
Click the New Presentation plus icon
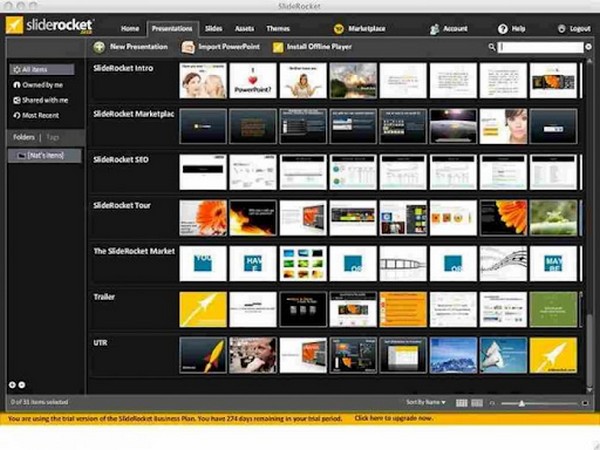tap(98, 47)
